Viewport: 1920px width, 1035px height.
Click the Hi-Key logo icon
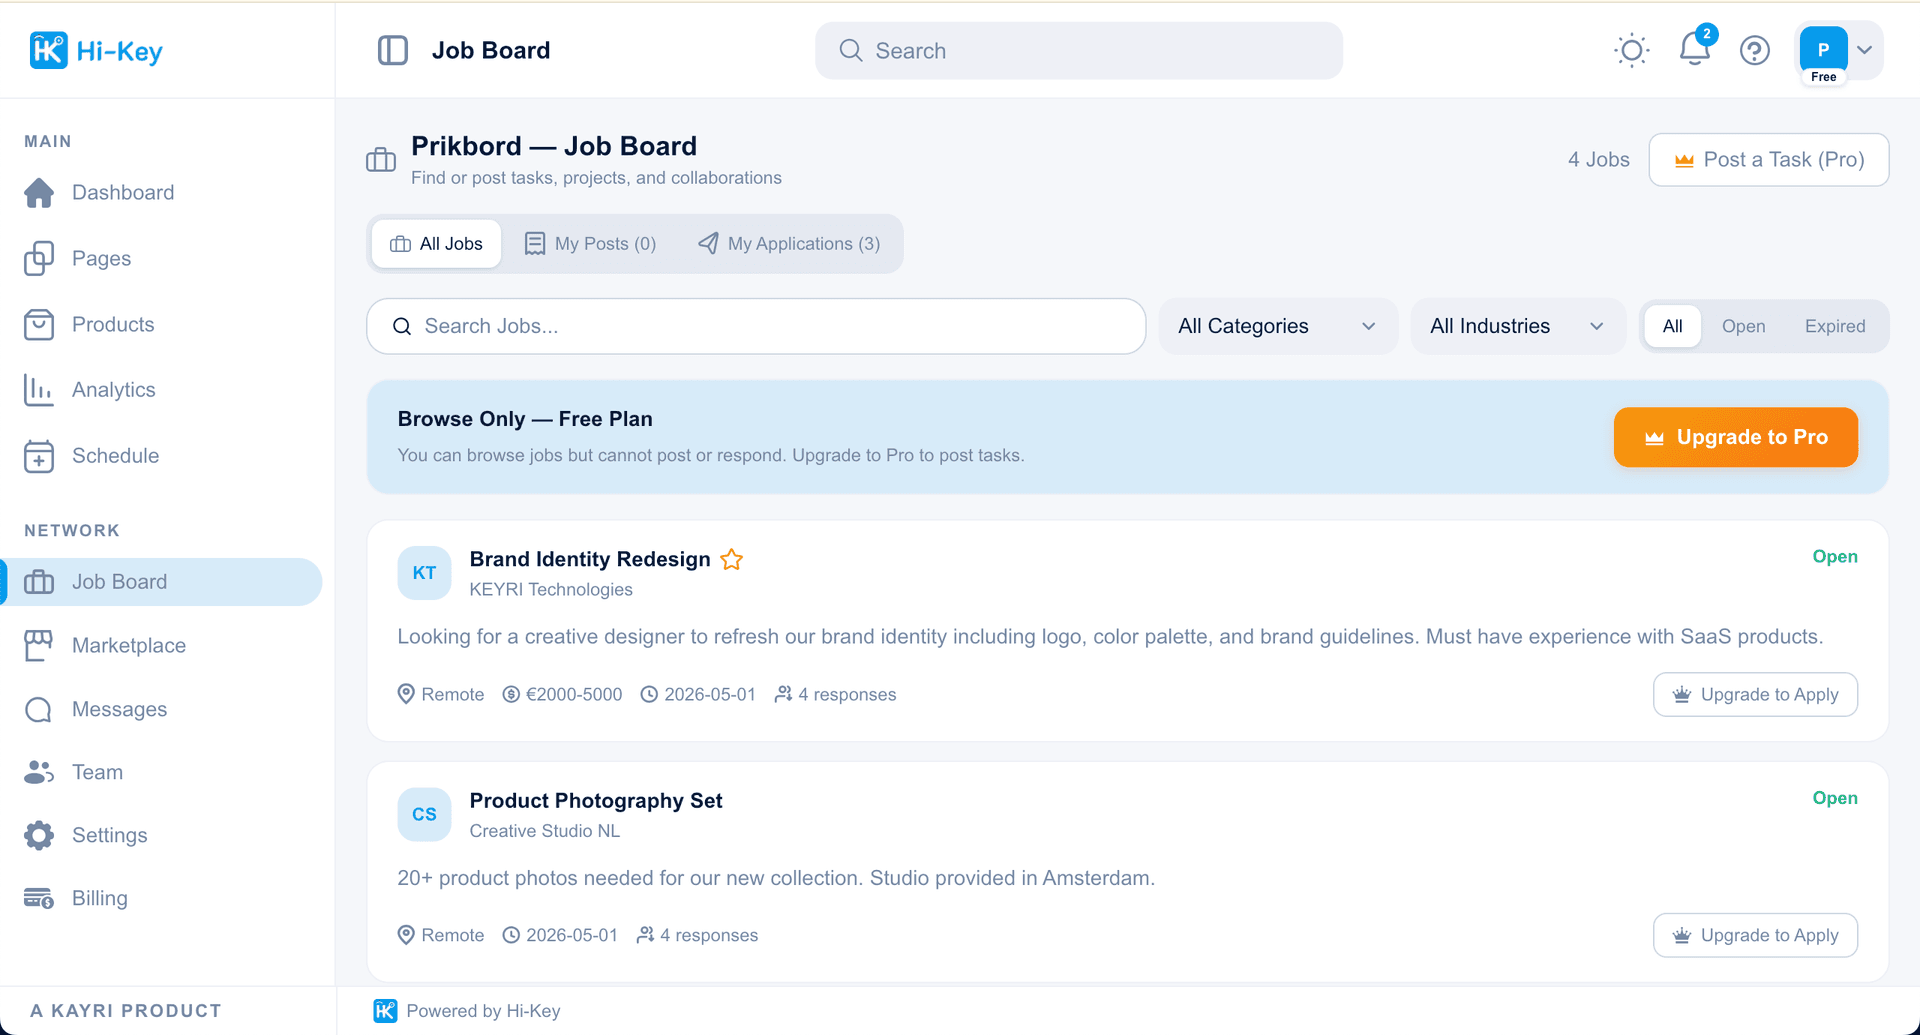48,50
